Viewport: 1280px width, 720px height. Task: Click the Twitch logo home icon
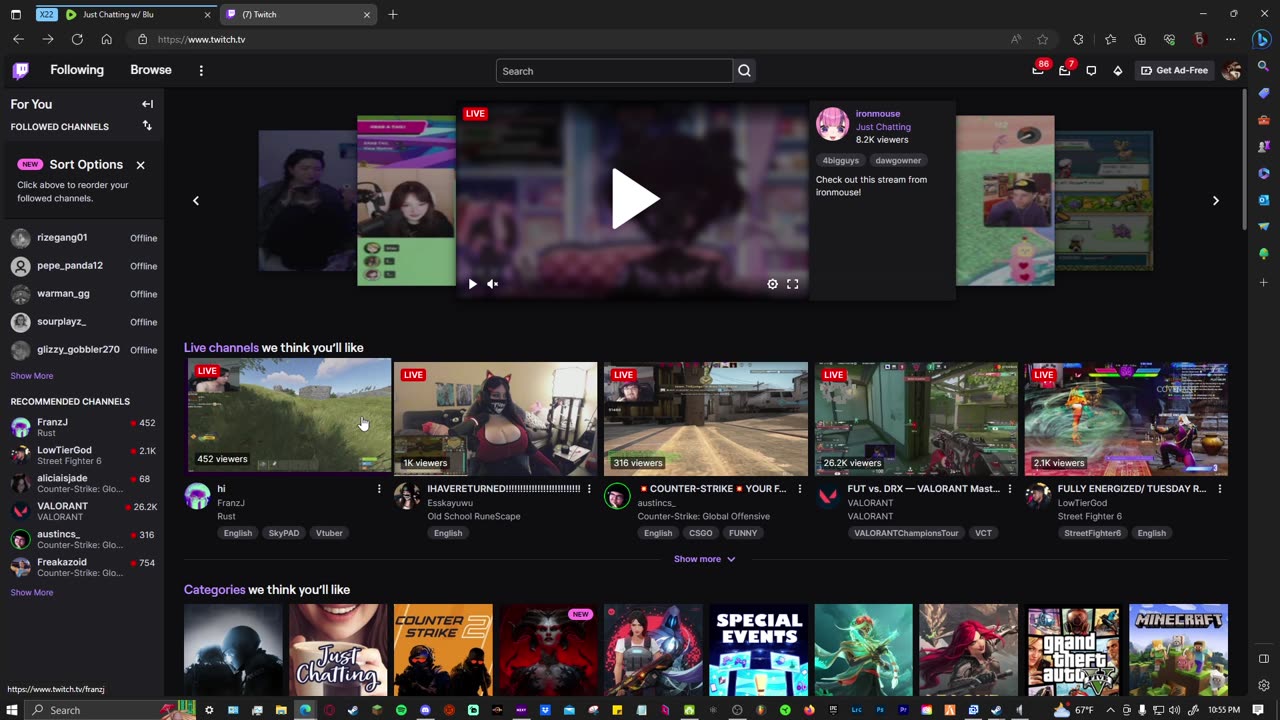[x=20, y=70]
